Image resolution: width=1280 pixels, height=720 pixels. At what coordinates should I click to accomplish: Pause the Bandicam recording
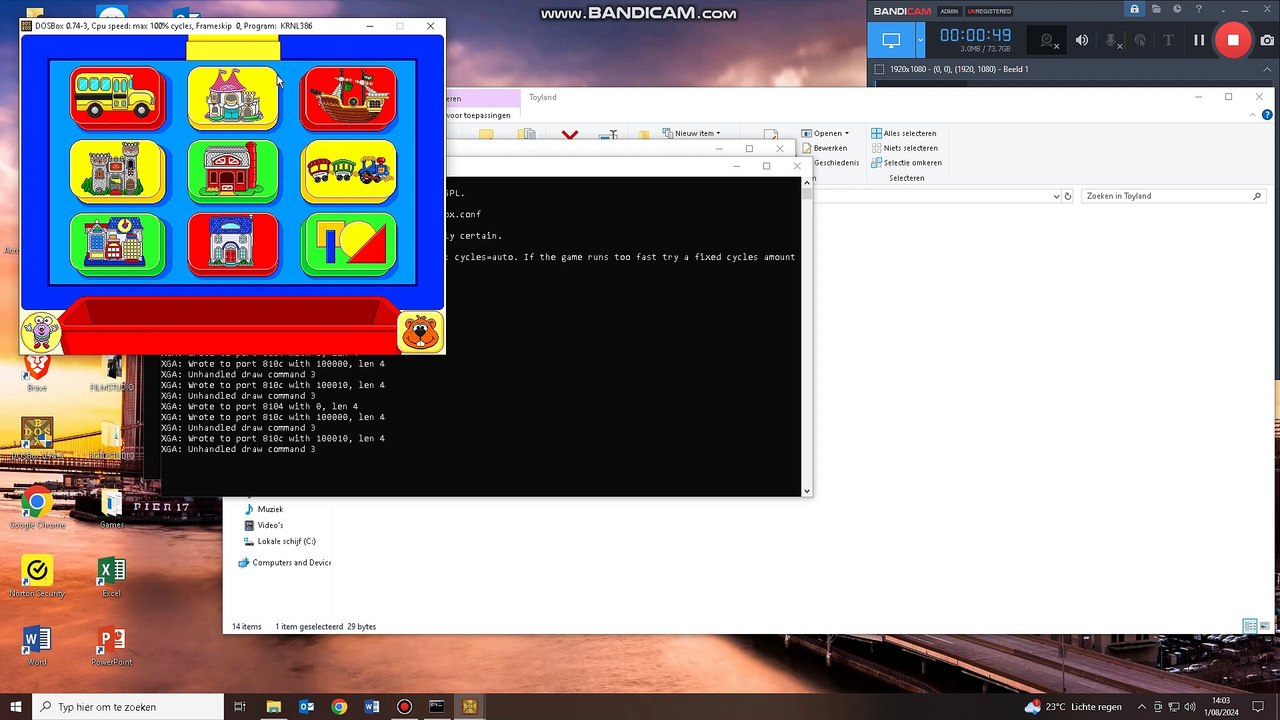coord(1199,40)
